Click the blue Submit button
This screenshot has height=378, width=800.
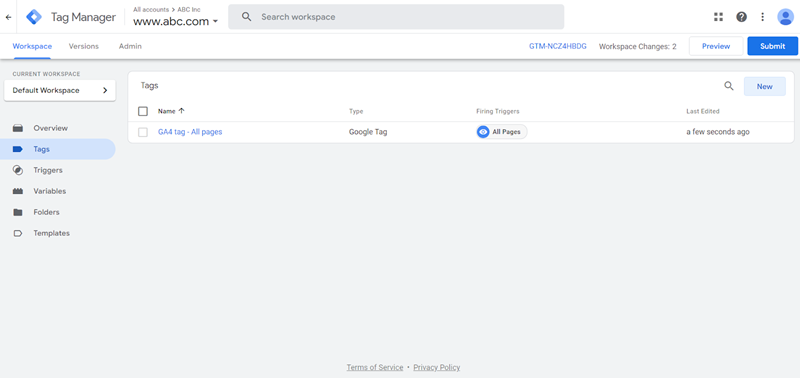pyautogui.click(x=772, y=46)
